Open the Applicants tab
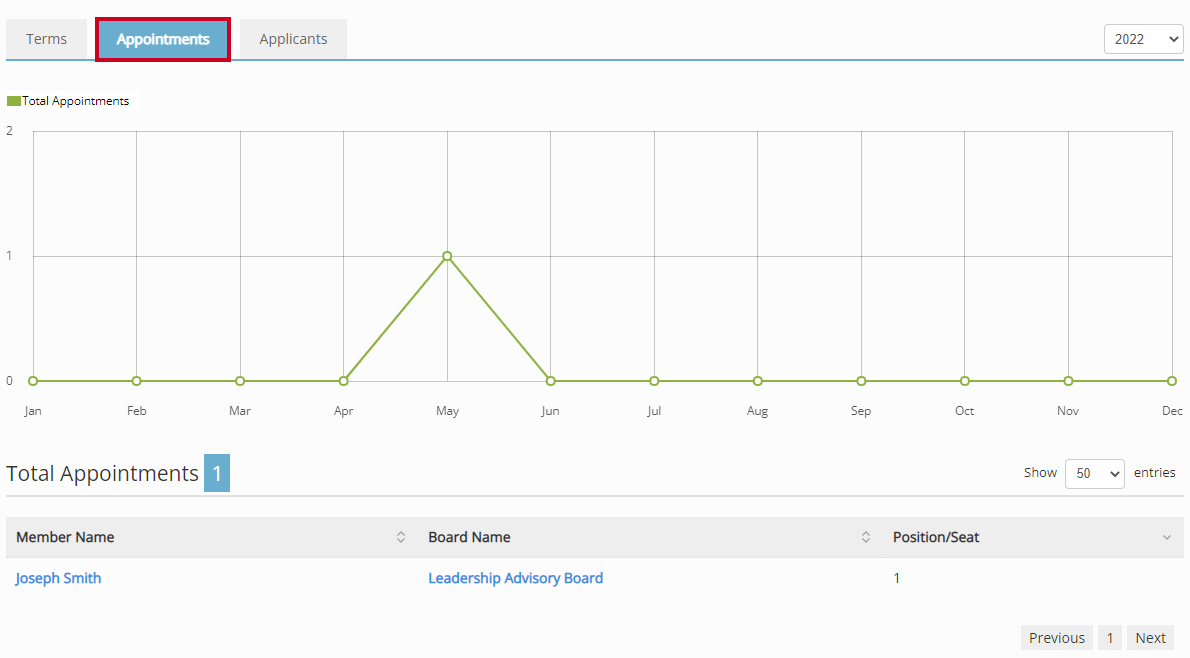This screenshot has height=658, width=1190. click(293, 39)
